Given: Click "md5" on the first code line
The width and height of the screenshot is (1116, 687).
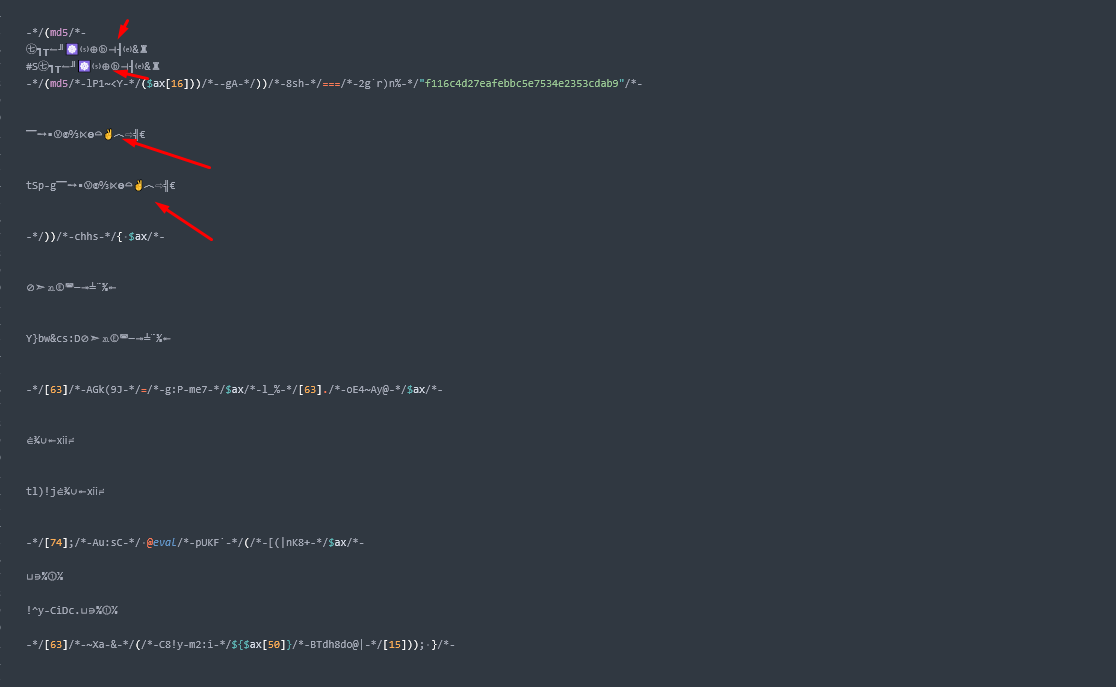Looking at the screenshot, I should coord(59,32).
